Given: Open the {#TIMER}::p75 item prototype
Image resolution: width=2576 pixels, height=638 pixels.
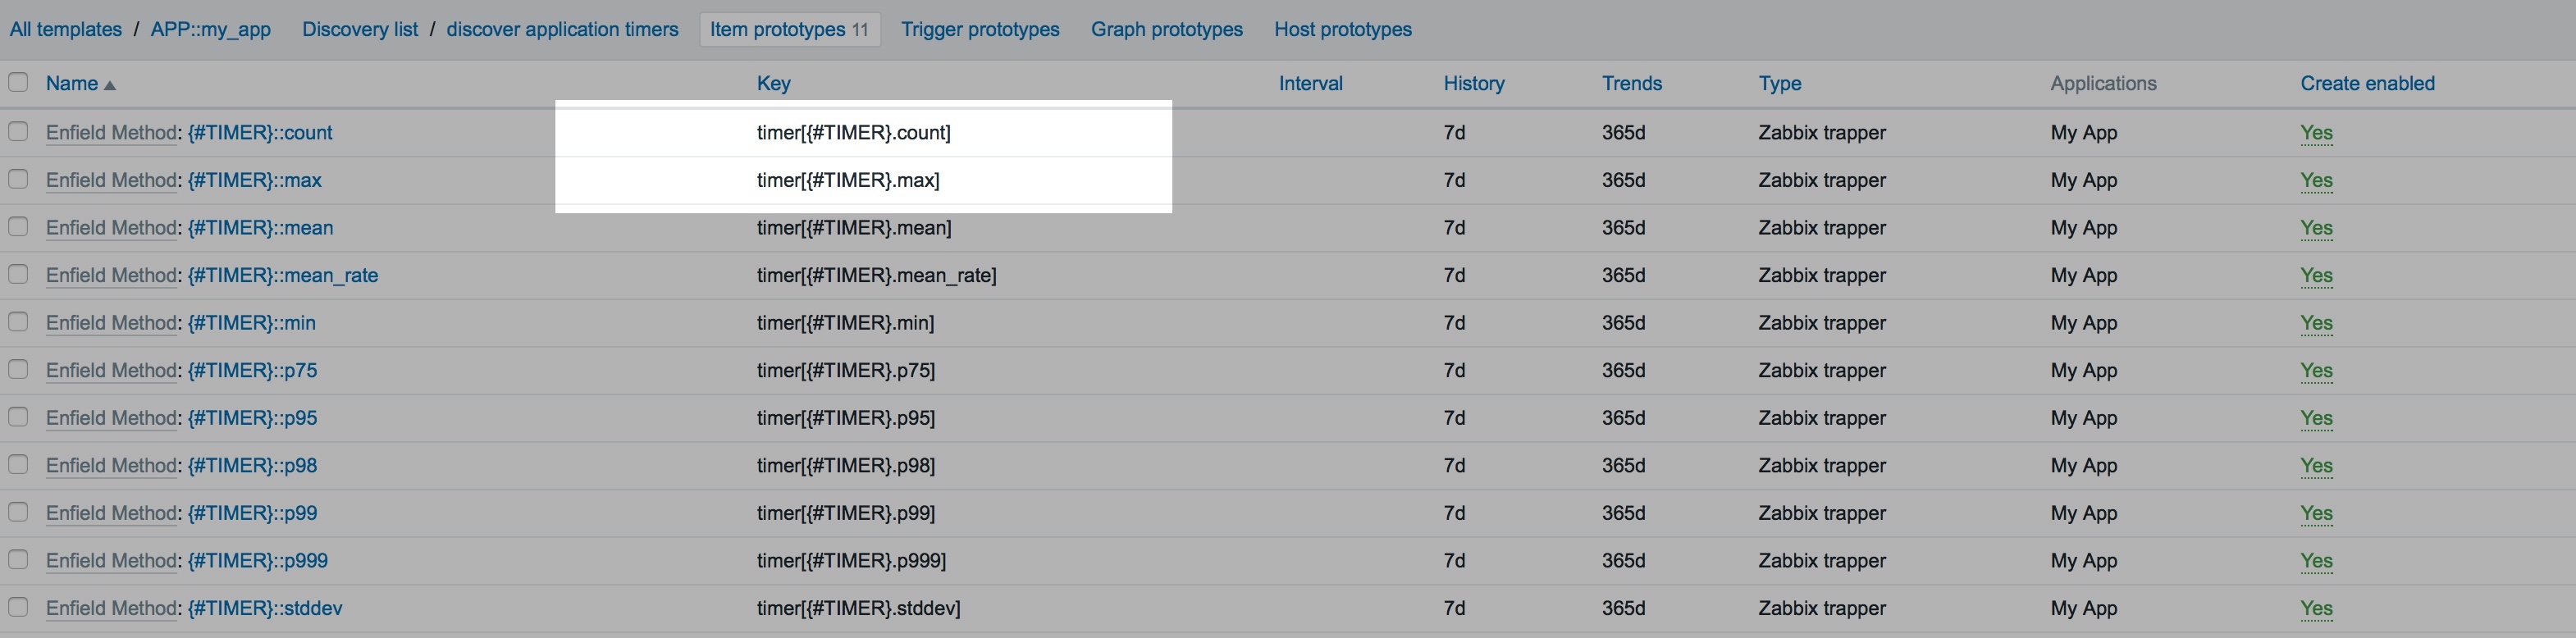Looking at the screenshot, I should pyautogui.click(x=252, y=370).
